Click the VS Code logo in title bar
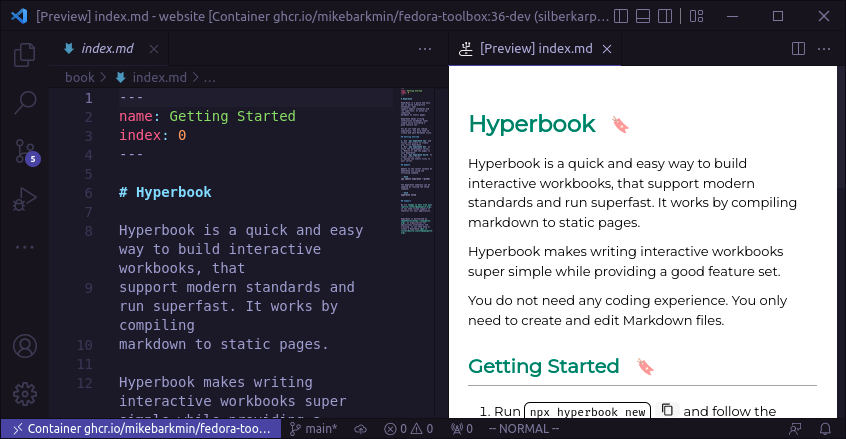Viewport: 846px width, 439px height. click(x=19, y=16)
